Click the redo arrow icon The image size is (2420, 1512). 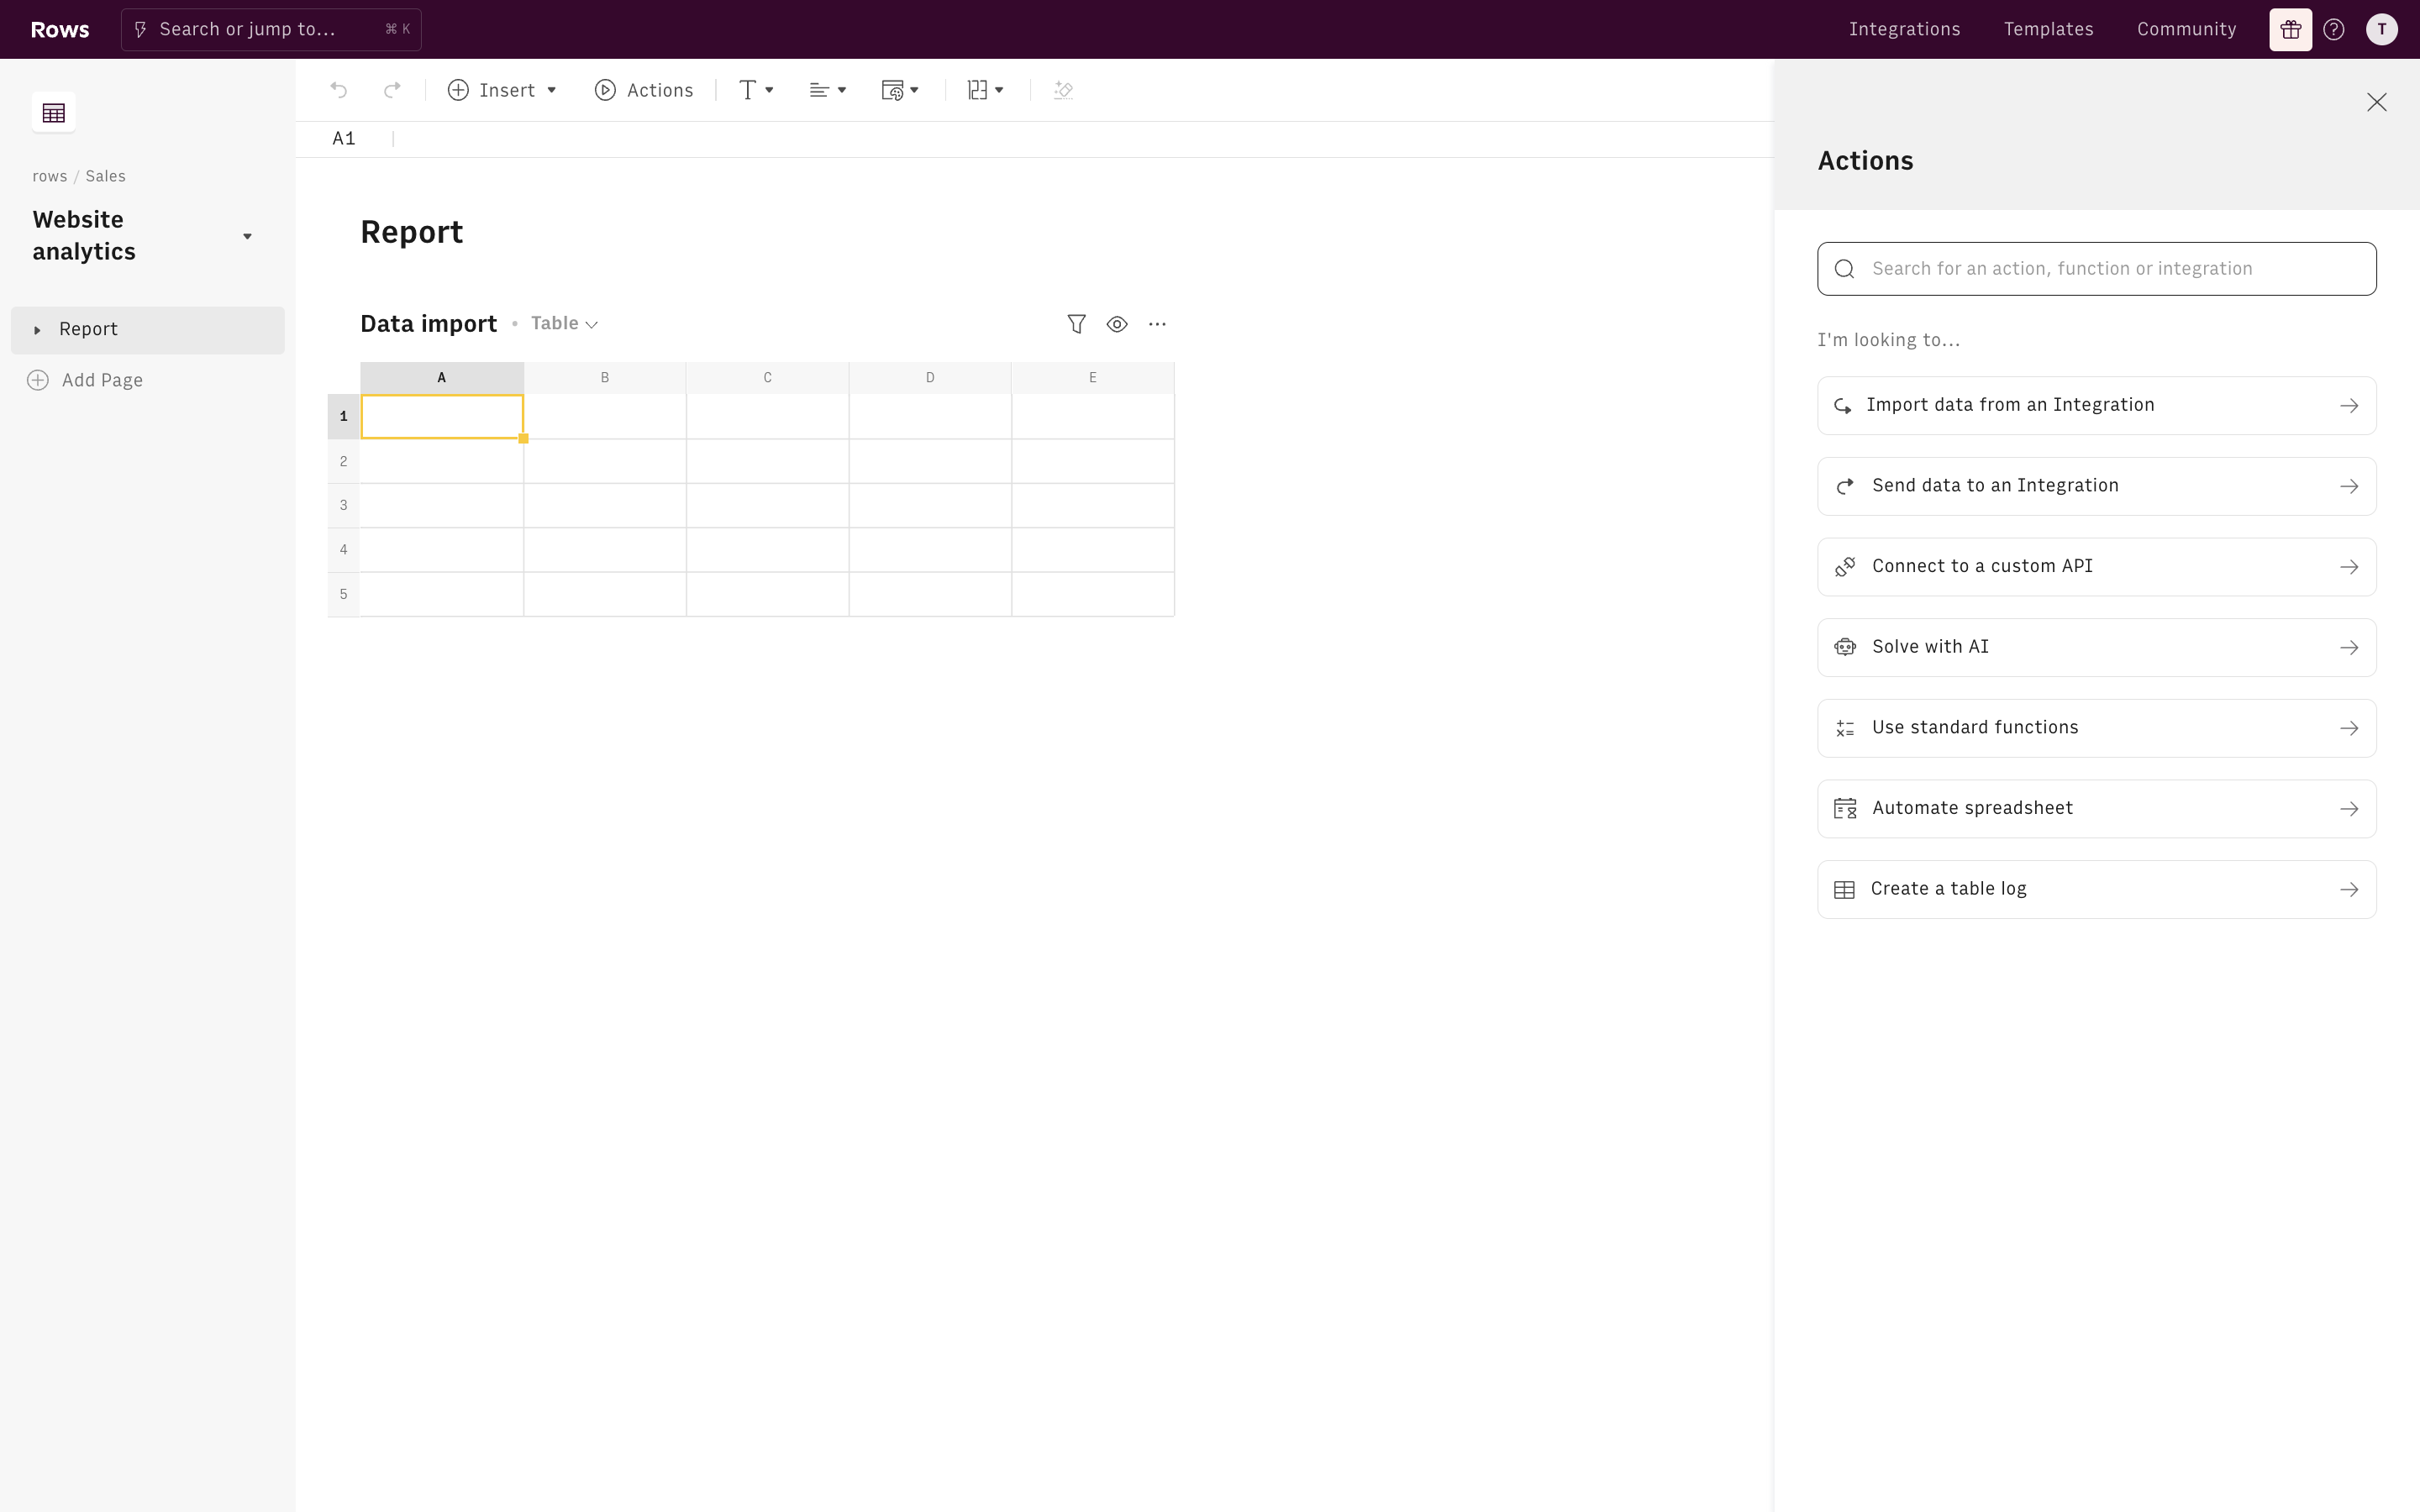point(392,90)
